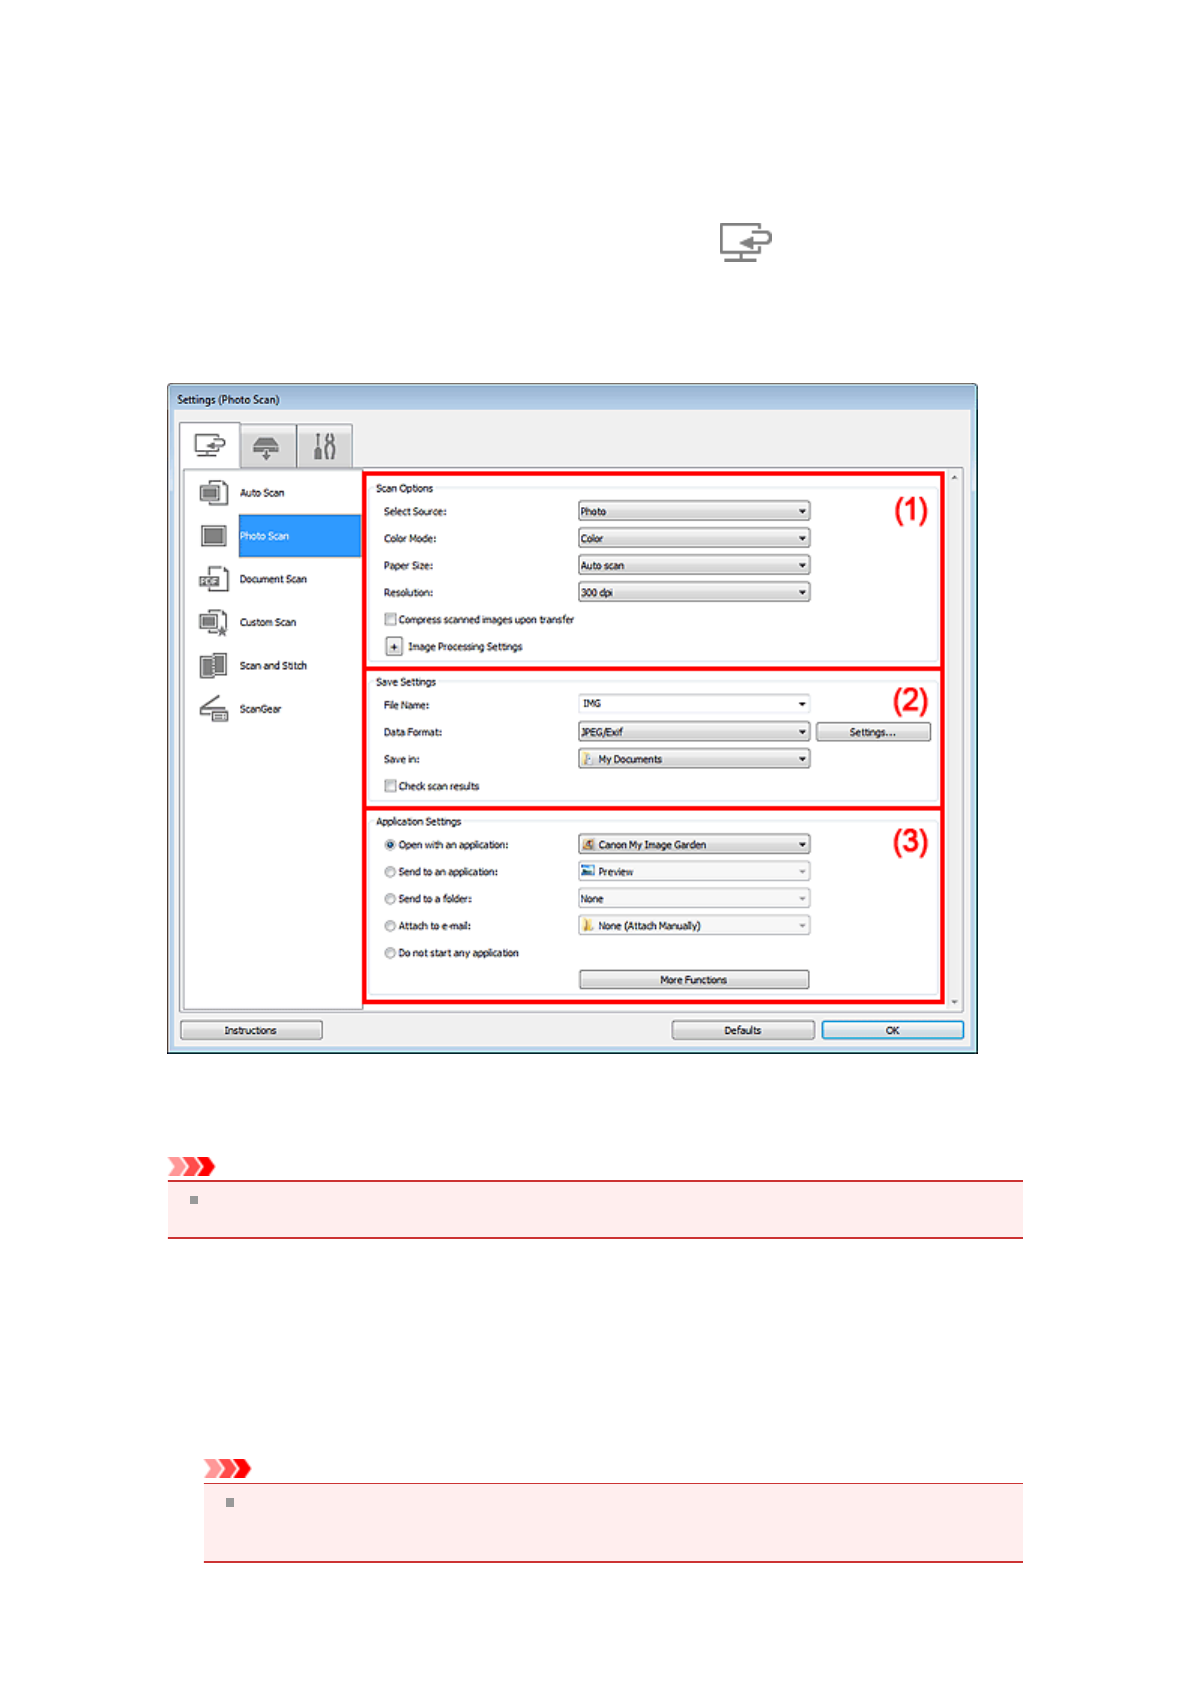Open the Custom Scan icon

pyautogui.click(x=213, y=622)
